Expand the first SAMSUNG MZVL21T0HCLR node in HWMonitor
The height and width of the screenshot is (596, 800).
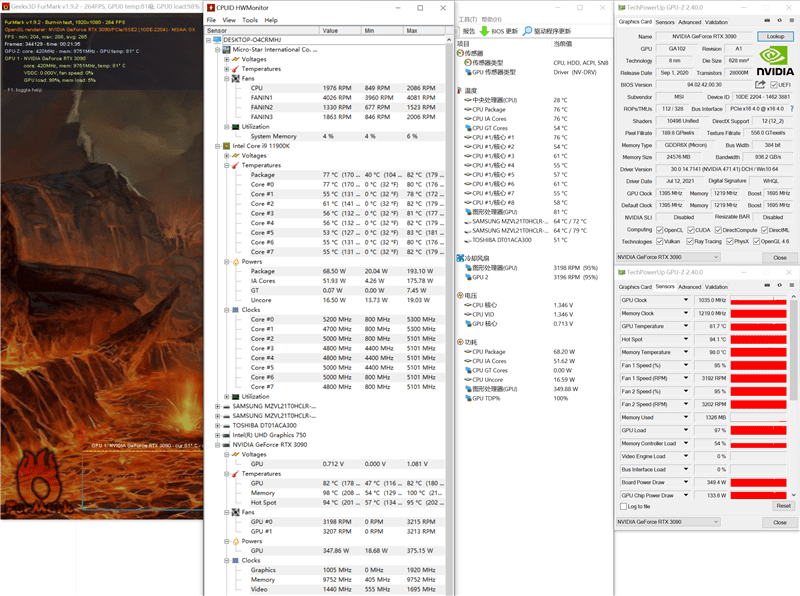(x=217, y=407)
